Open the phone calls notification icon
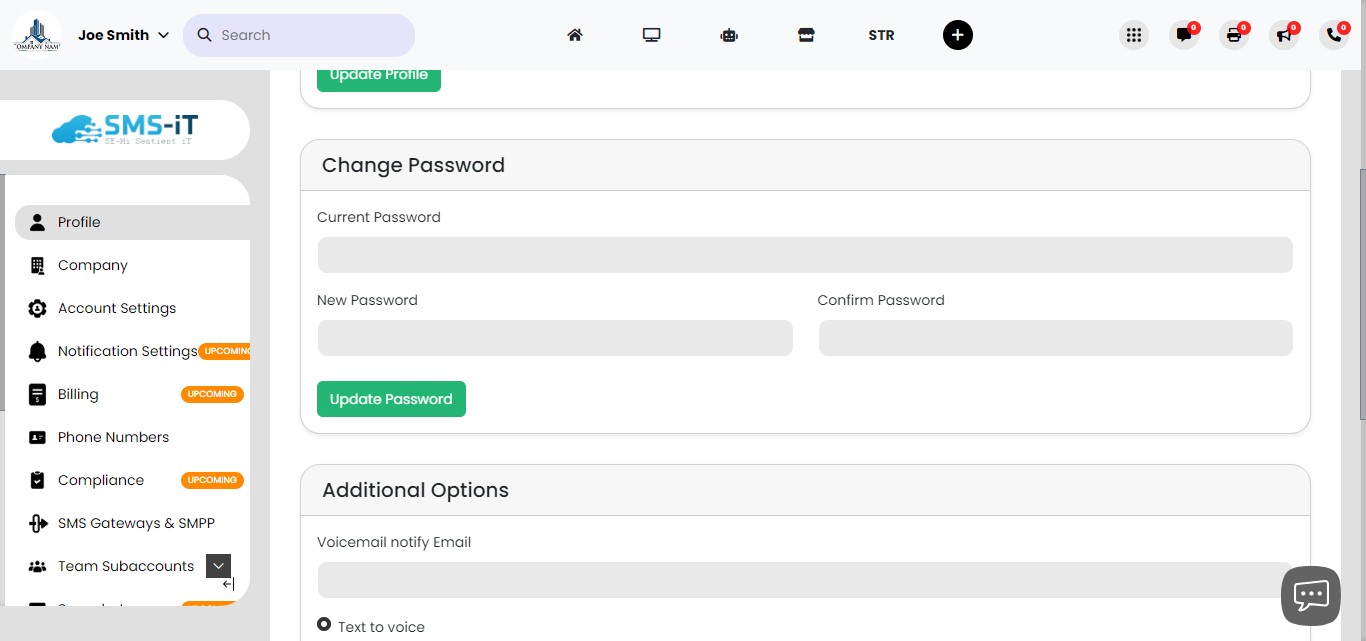Viewport: 1366px width, 641px height. click(x=1334, y=35)
